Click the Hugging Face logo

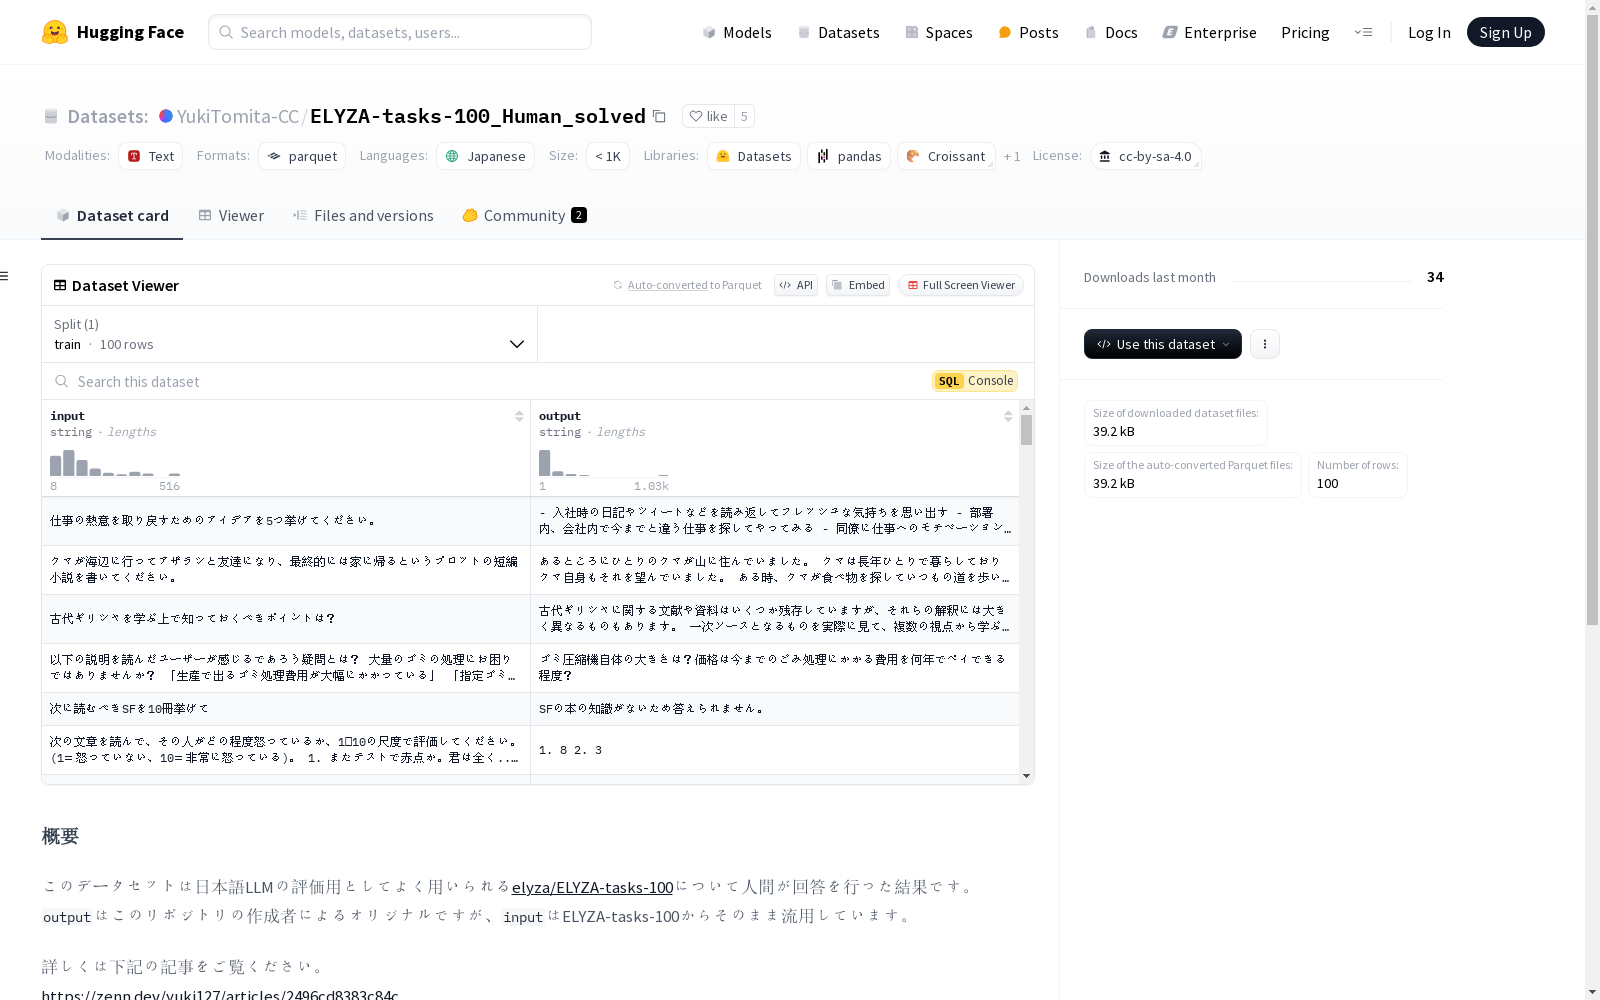(x=112, y=32)
